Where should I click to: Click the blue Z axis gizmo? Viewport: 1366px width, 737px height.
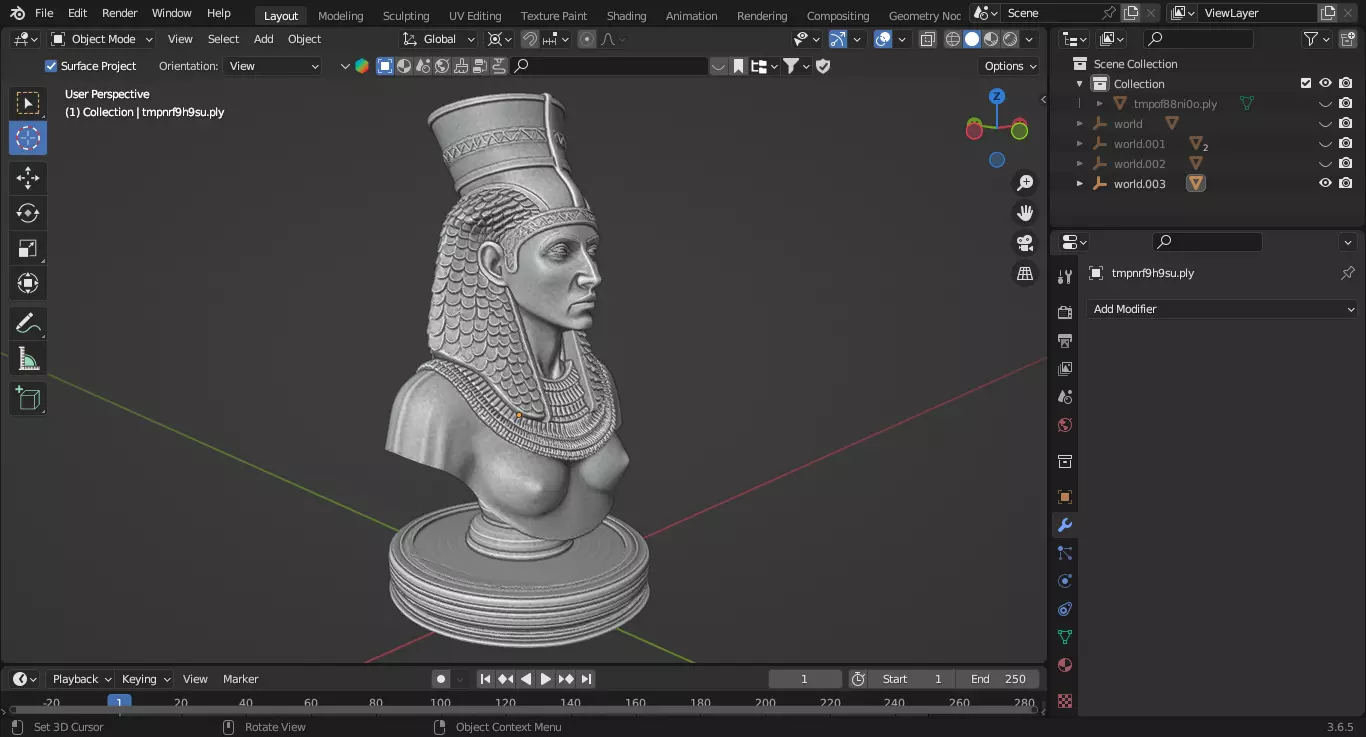tap(997, 96)
